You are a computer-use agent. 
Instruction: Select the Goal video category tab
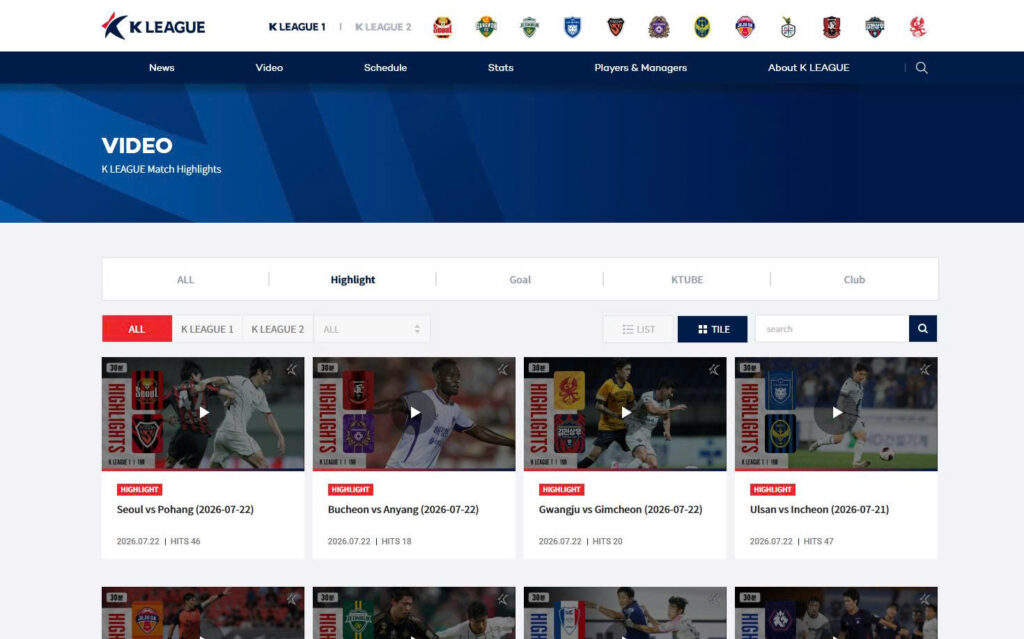click(x=520, y=280)
